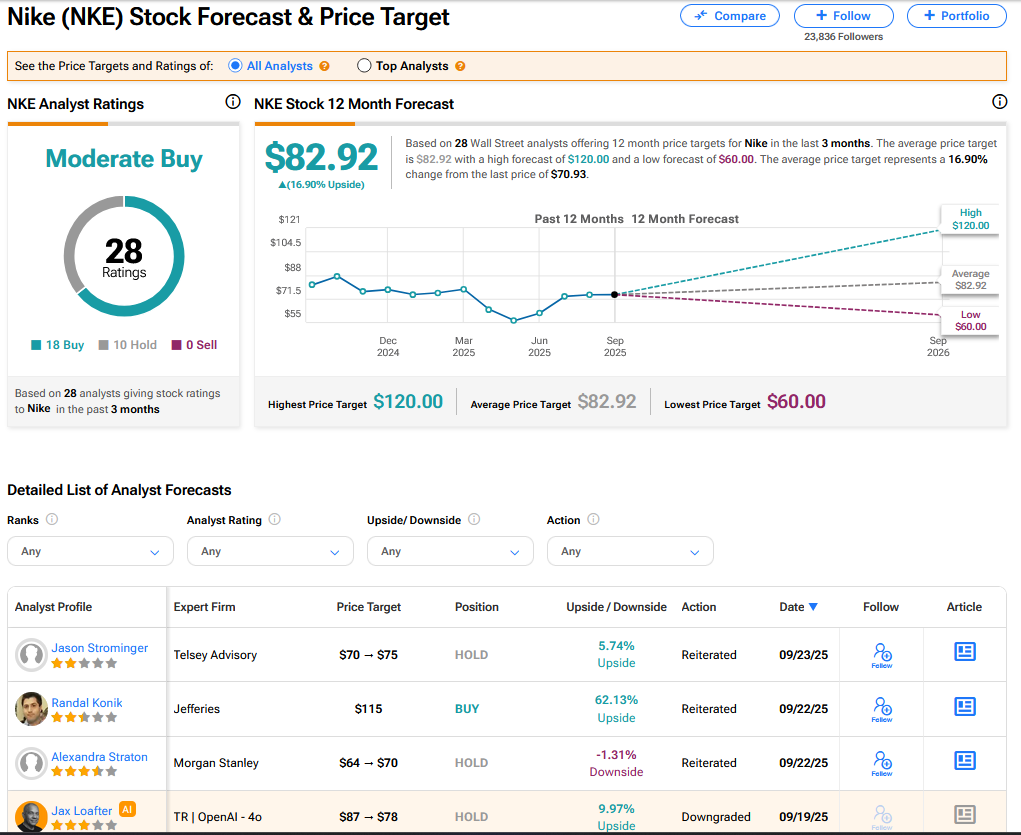The height and width of the screenshot is (835, 1021).
Task: Show info for NKE Stock 12 Month Forecast
Action: 1000,102
